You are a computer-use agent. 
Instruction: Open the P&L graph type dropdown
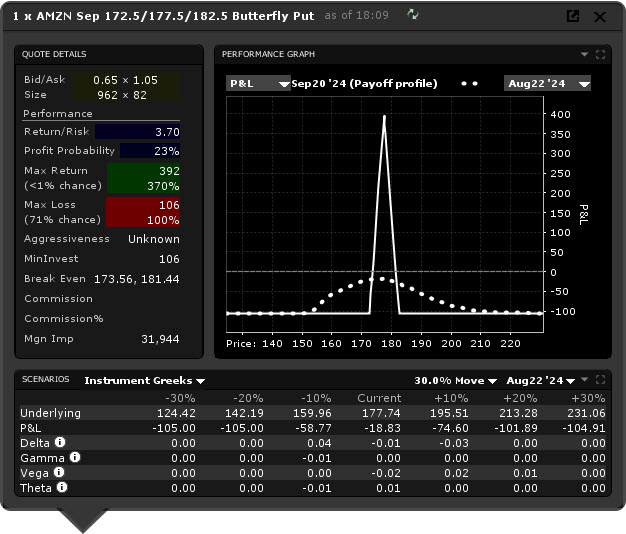(258, 84)
